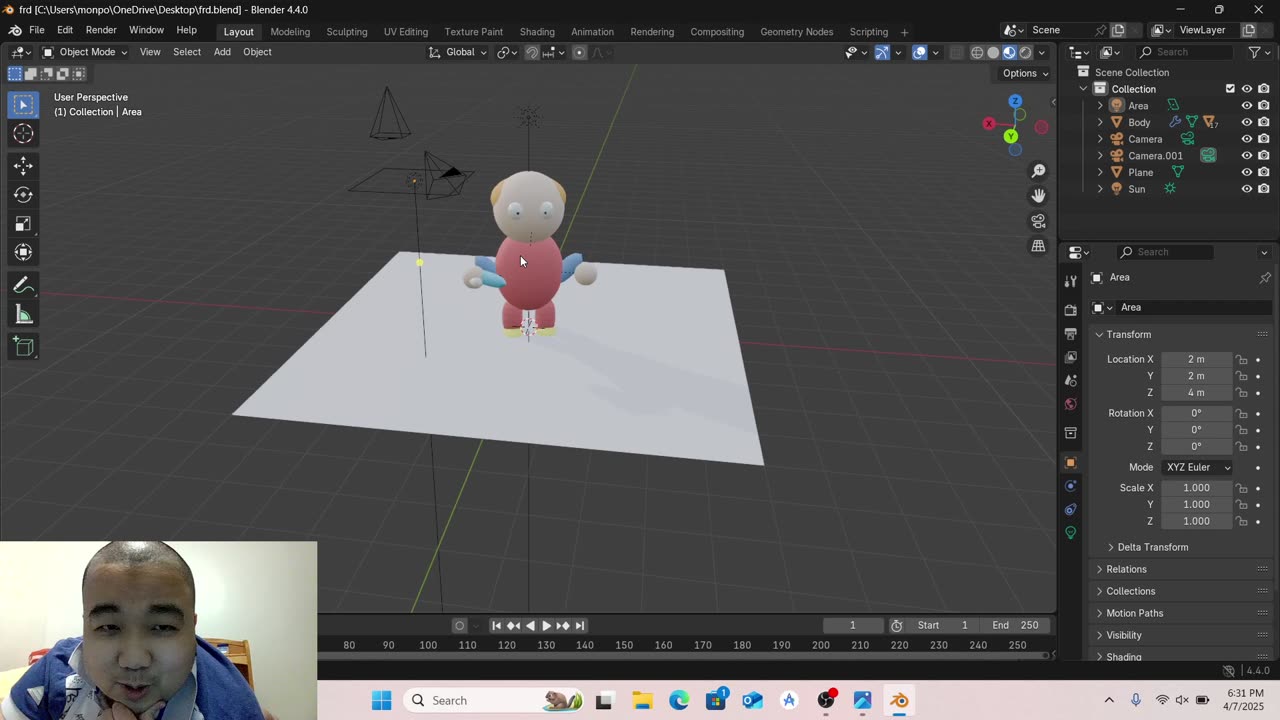Hide the Body object in viewport
1280x720 pixels.
click(x=1246, y=122)
